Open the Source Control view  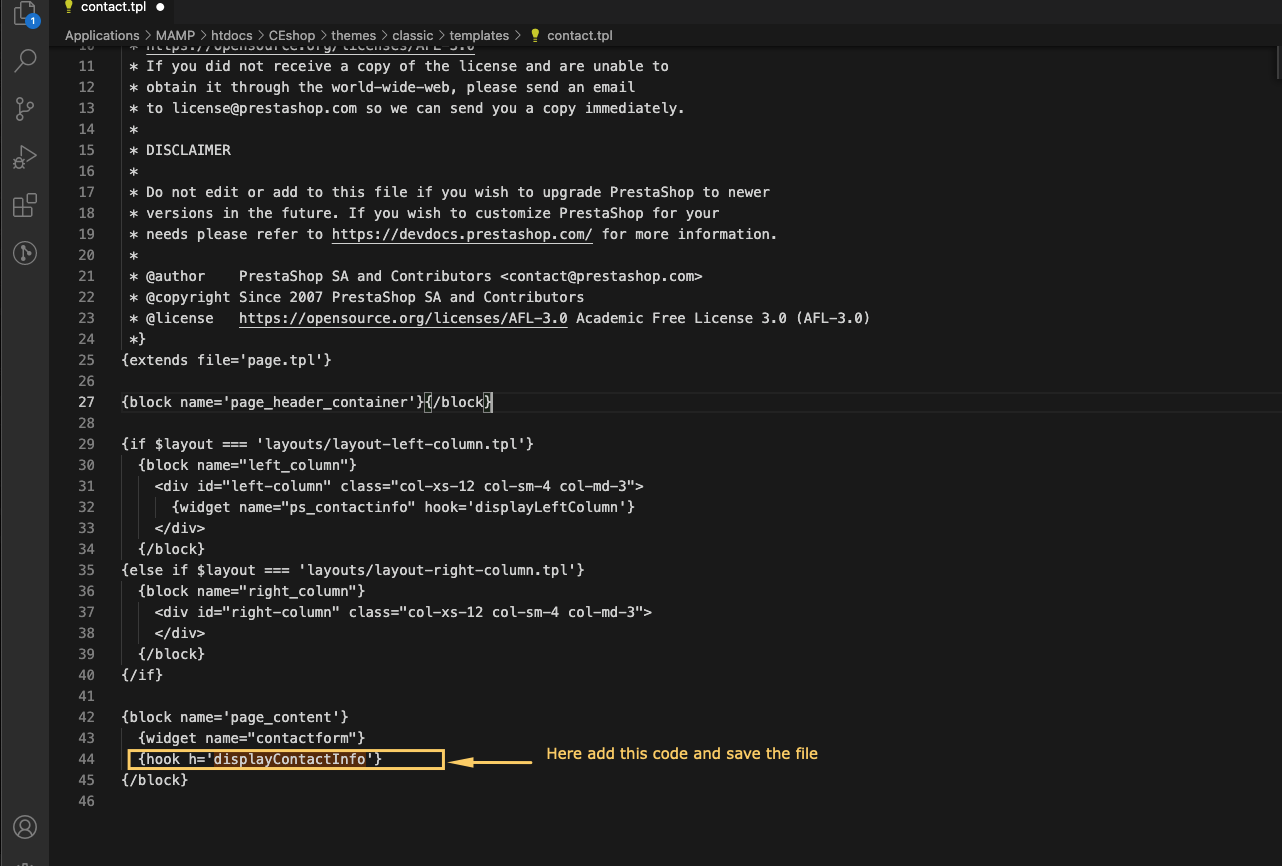point(25,109)
